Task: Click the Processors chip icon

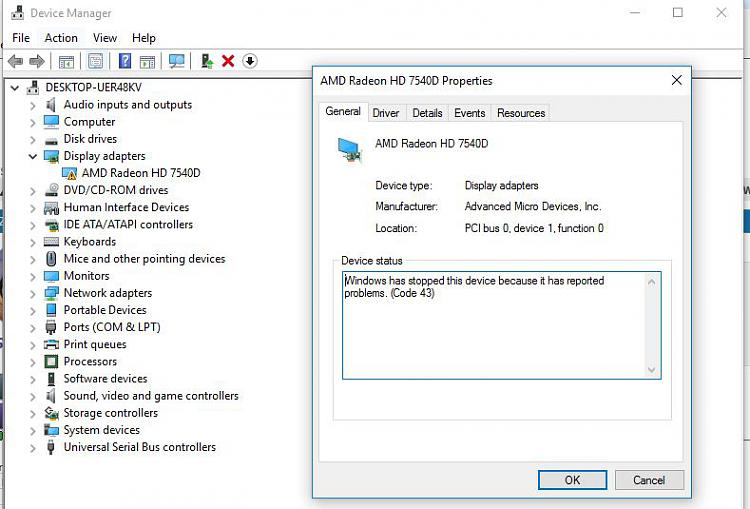Action: pos(51,362)
